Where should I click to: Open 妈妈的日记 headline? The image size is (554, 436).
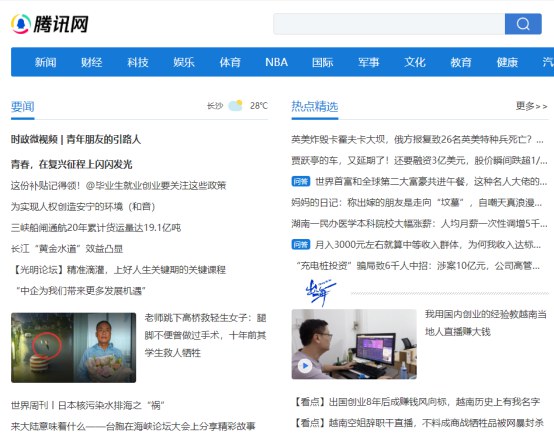pyautogui.click(x=417, y=202)
